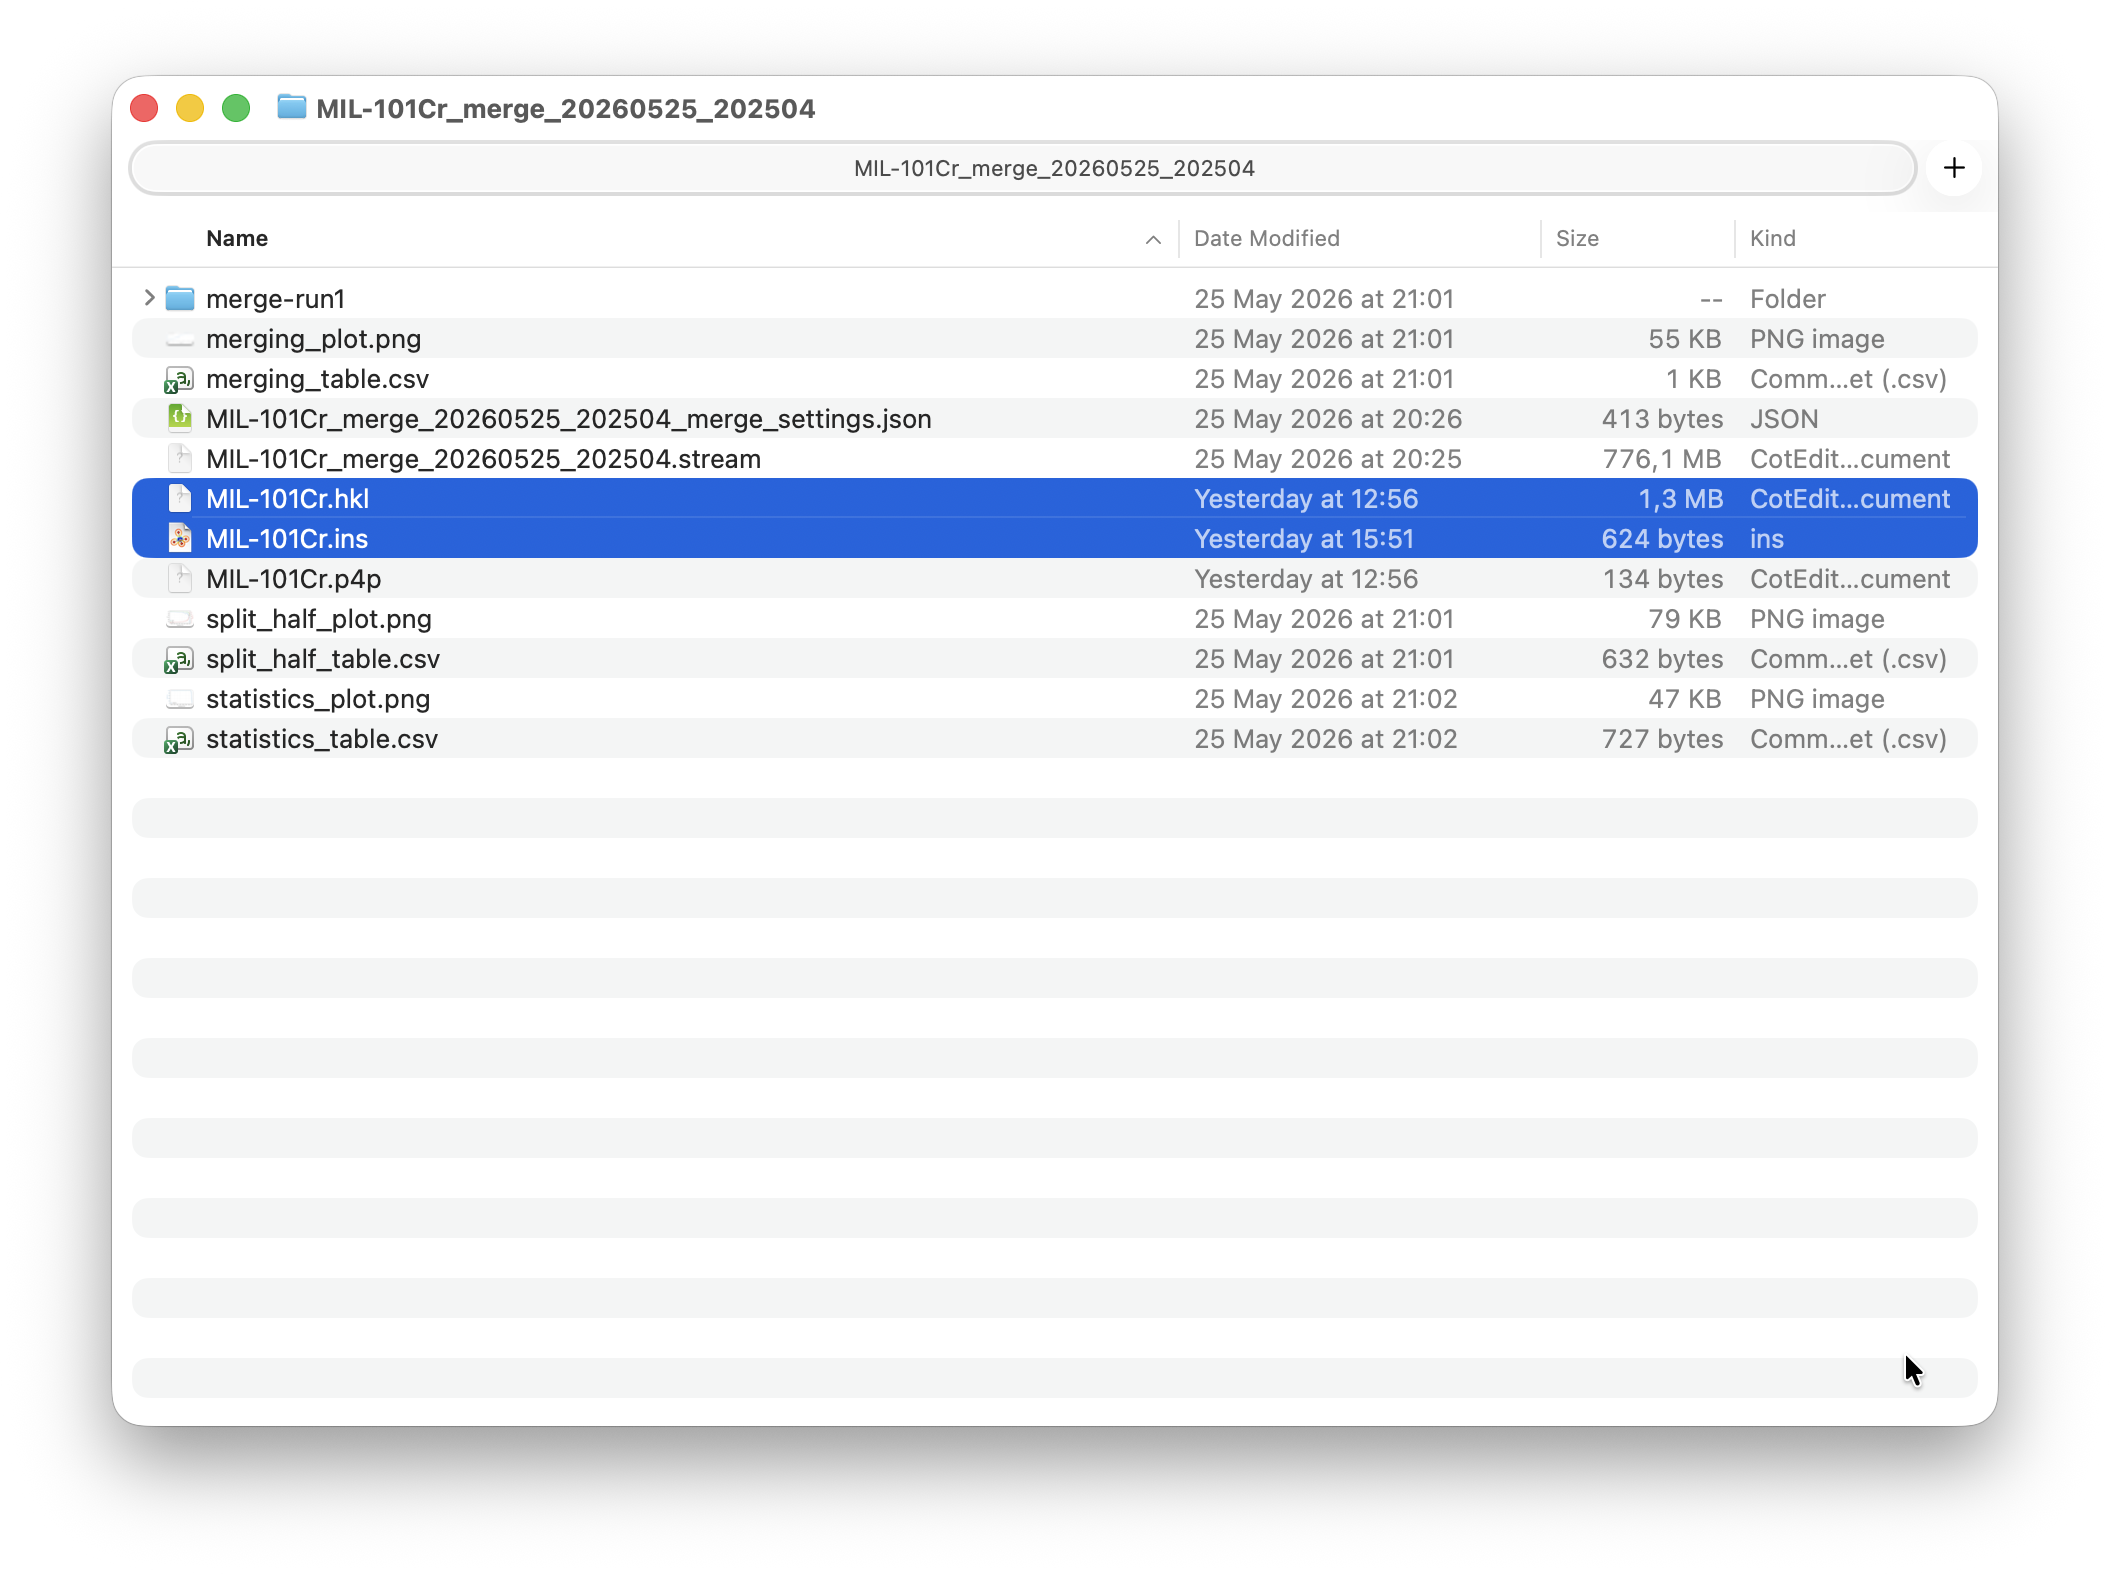The image size is (2110, 1574).
Task: Click the merge-run1 folder icon
Action: 180,298
